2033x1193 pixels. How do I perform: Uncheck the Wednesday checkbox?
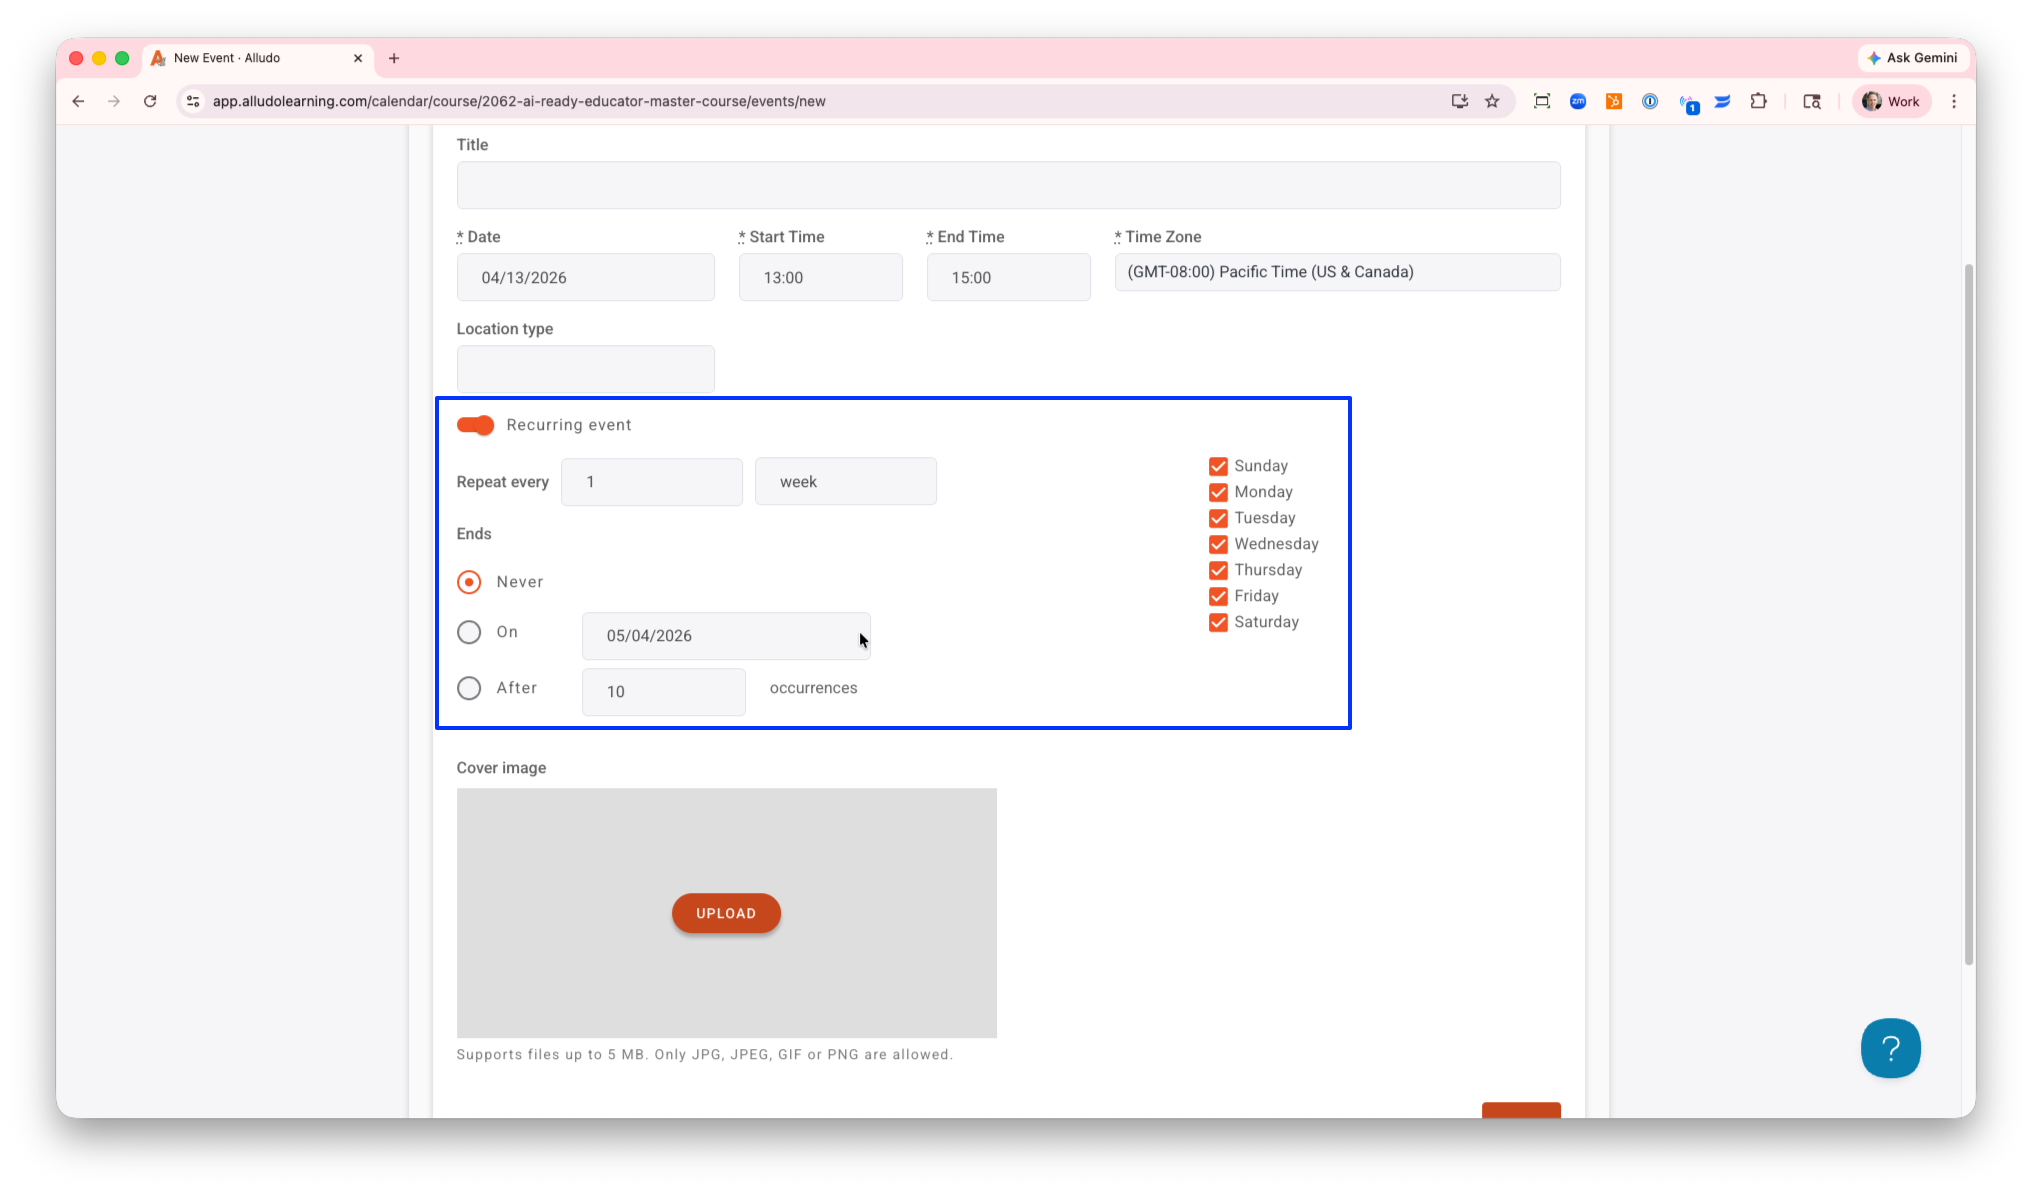click(1218, 544)
